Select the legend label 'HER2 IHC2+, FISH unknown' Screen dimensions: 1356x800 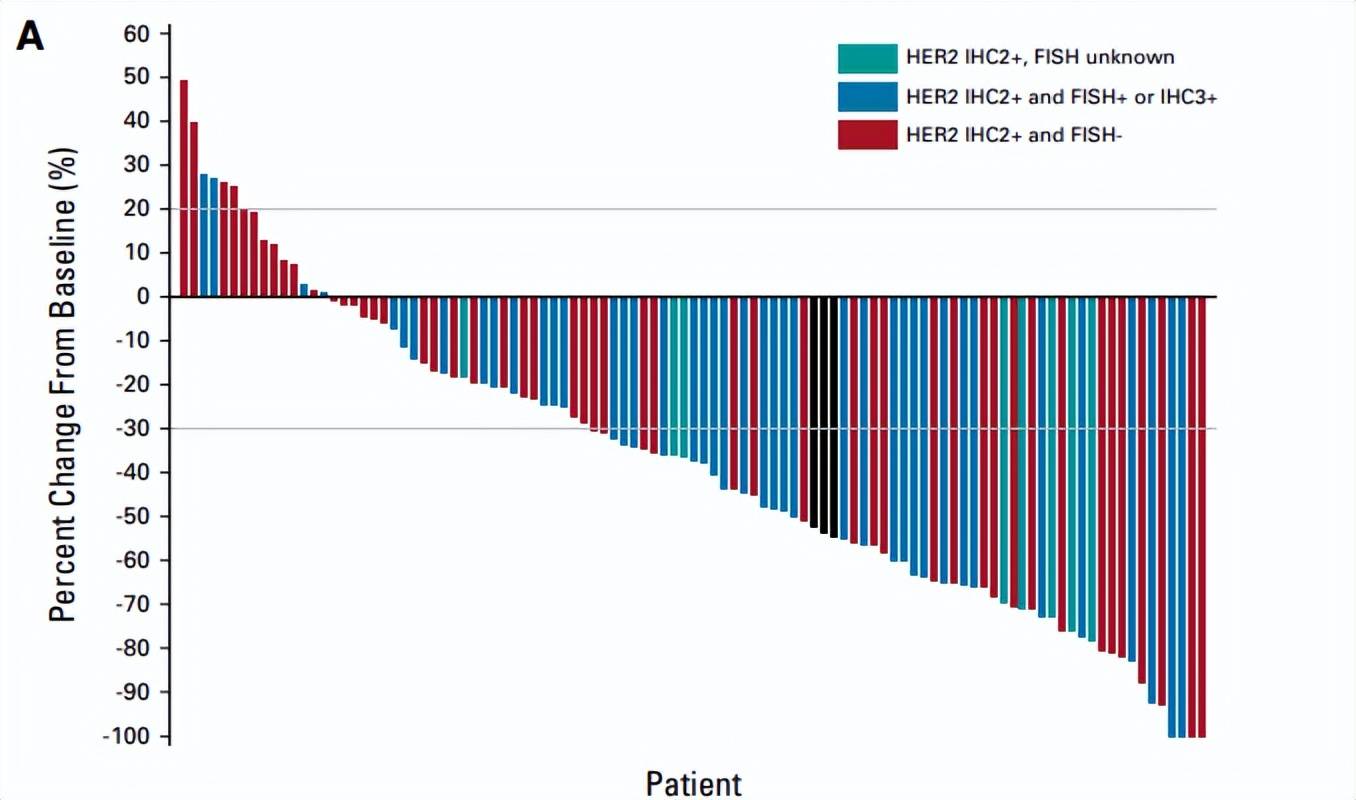click(1040, 58)
